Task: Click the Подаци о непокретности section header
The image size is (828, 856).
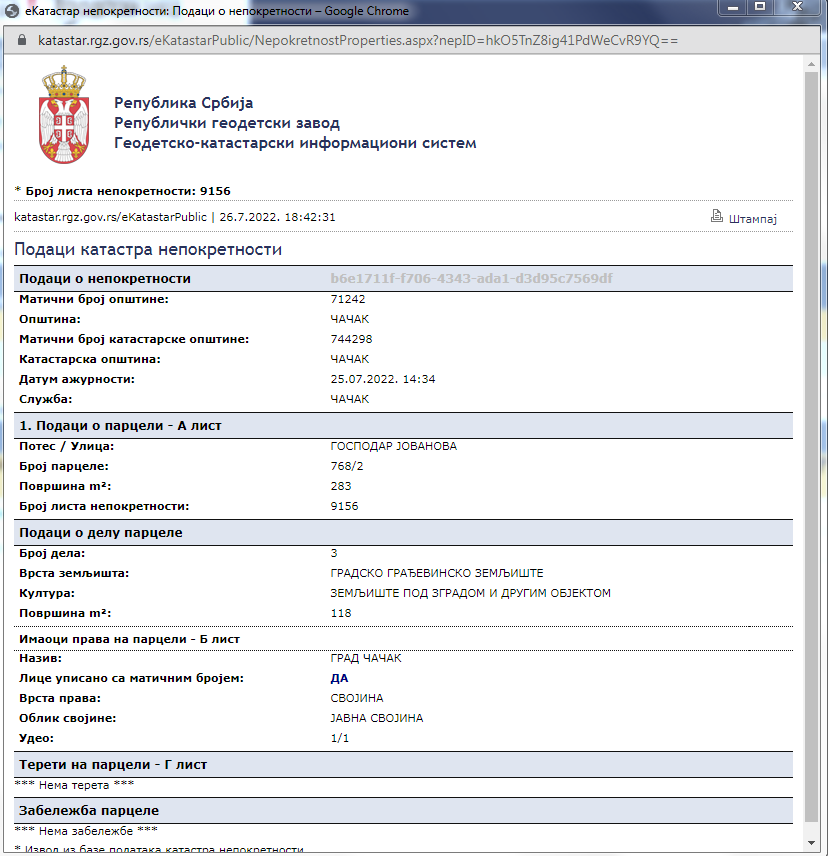Action: click(x=100, y=278)
